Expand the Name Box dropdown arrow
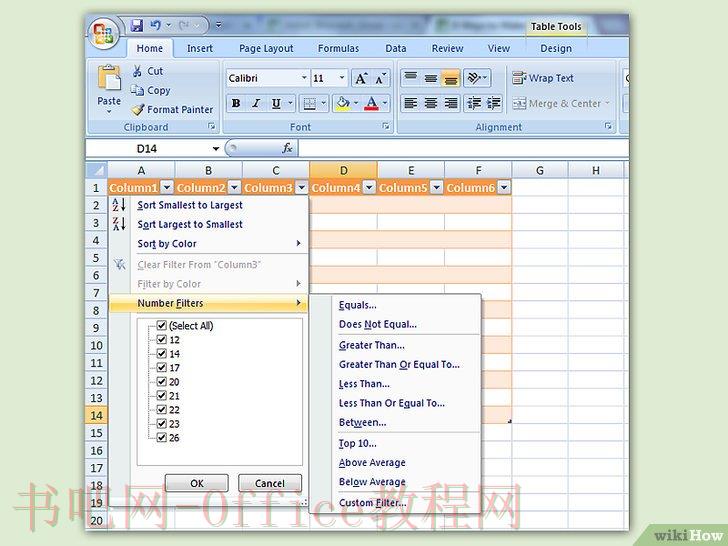The width and height of the screenshot is (728, 546). (x=216, y=149)
